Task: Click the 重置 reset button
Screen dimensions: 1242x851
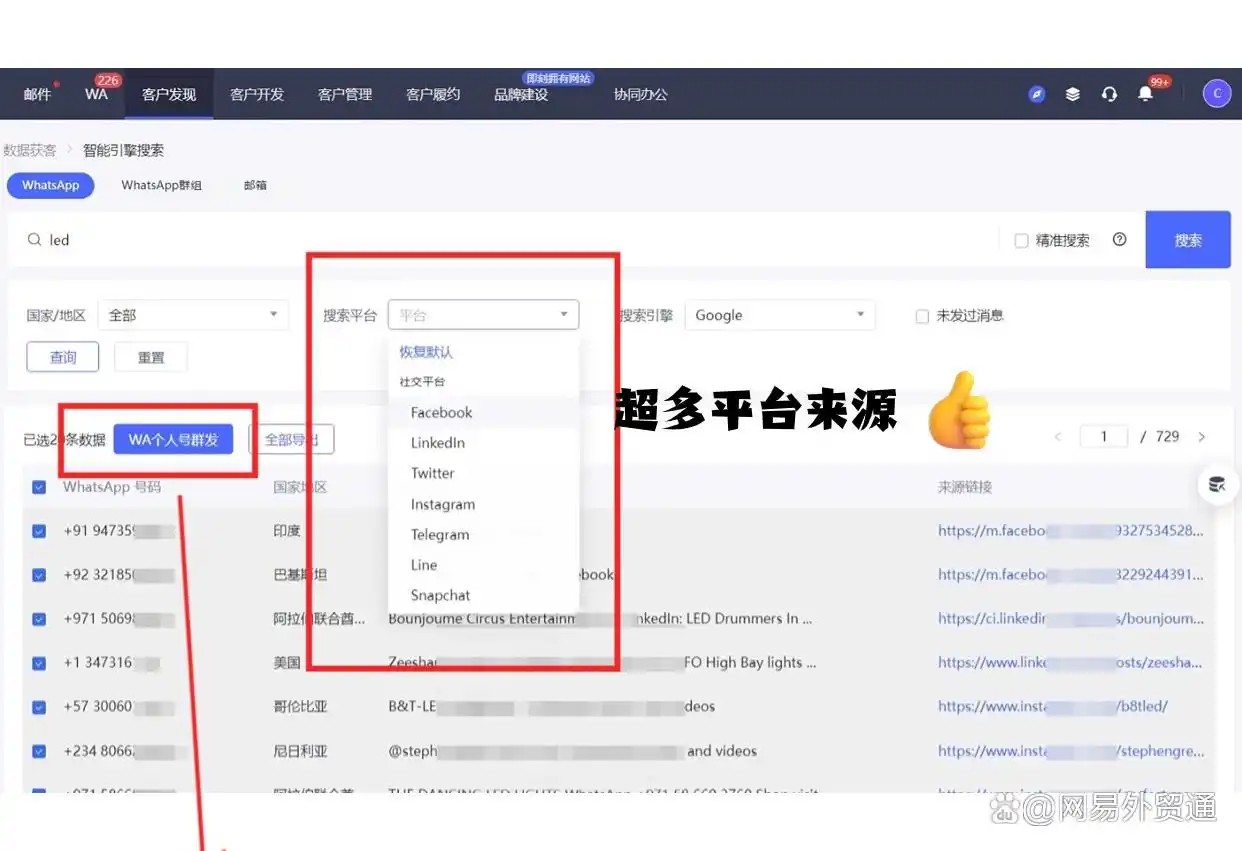Action: click(x=150, y=357)
